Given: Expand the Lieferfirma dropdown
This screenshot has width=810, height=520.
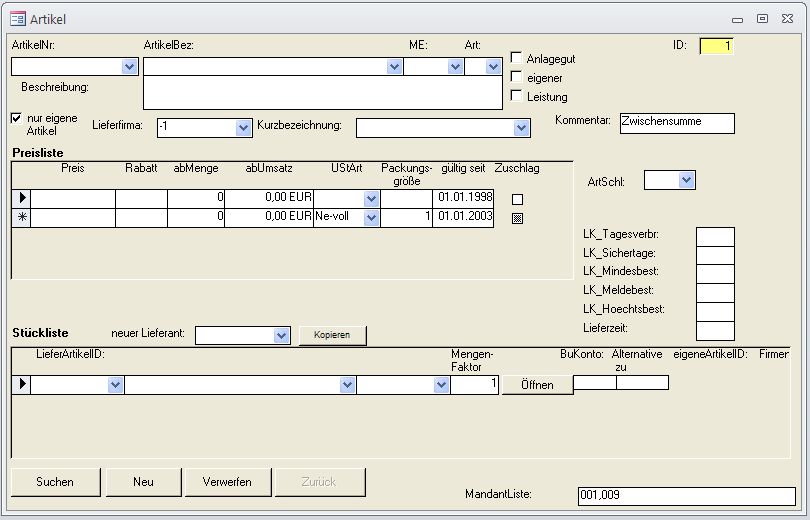Looking at the screenshot, I should pos(243,128).
